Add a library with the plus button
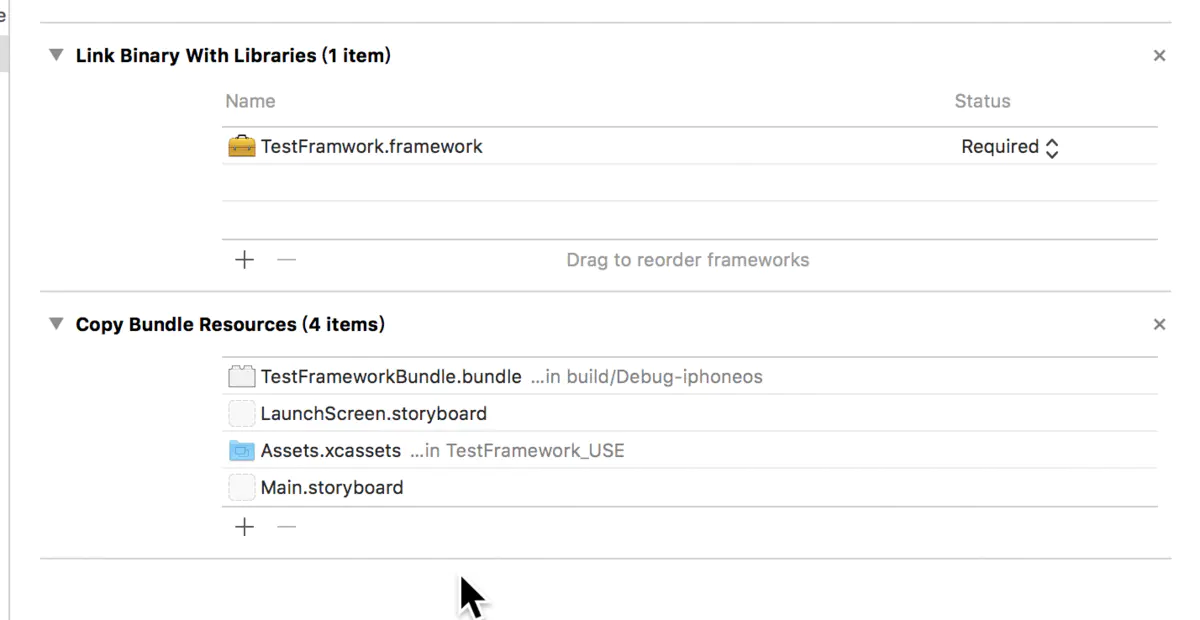1200x620 pixels. tap(244, 260)
